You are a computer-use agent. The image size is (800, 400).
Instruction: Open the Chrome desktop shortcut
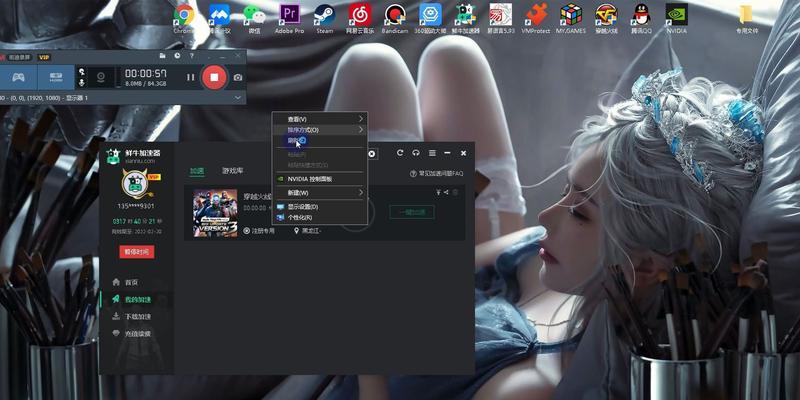point(184,18)
